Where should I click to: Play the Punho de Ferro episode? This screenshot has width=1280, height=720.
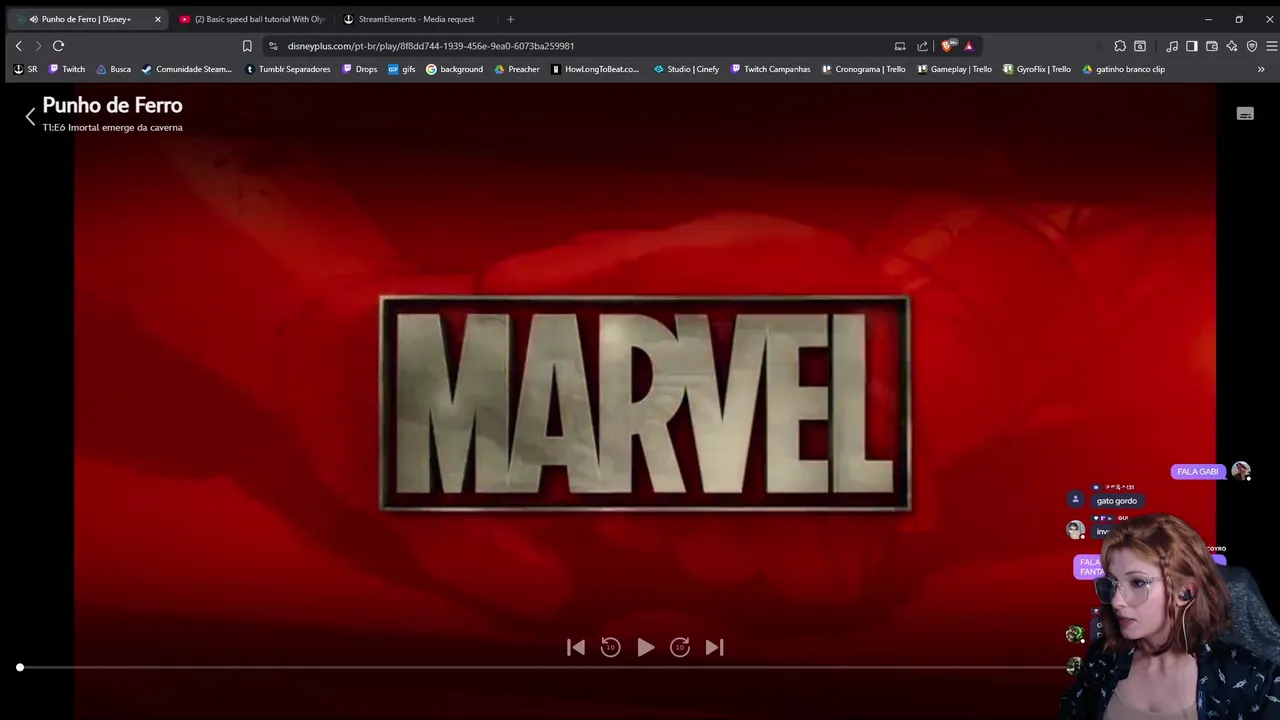click(645, 647)
